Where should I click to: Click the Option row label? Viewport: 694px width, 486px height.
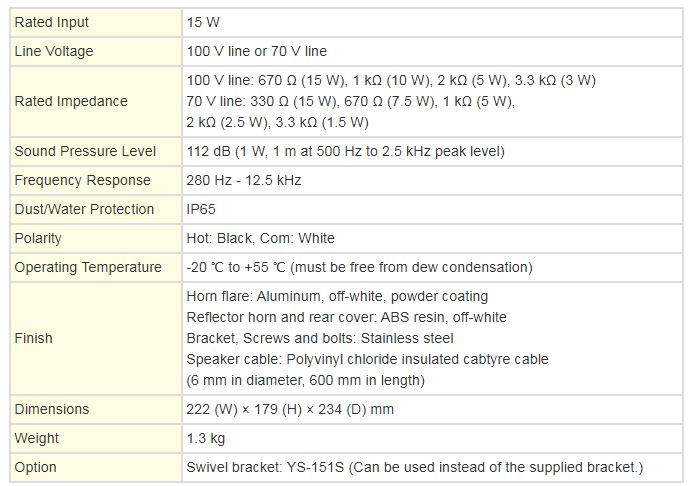click(36, 468)
